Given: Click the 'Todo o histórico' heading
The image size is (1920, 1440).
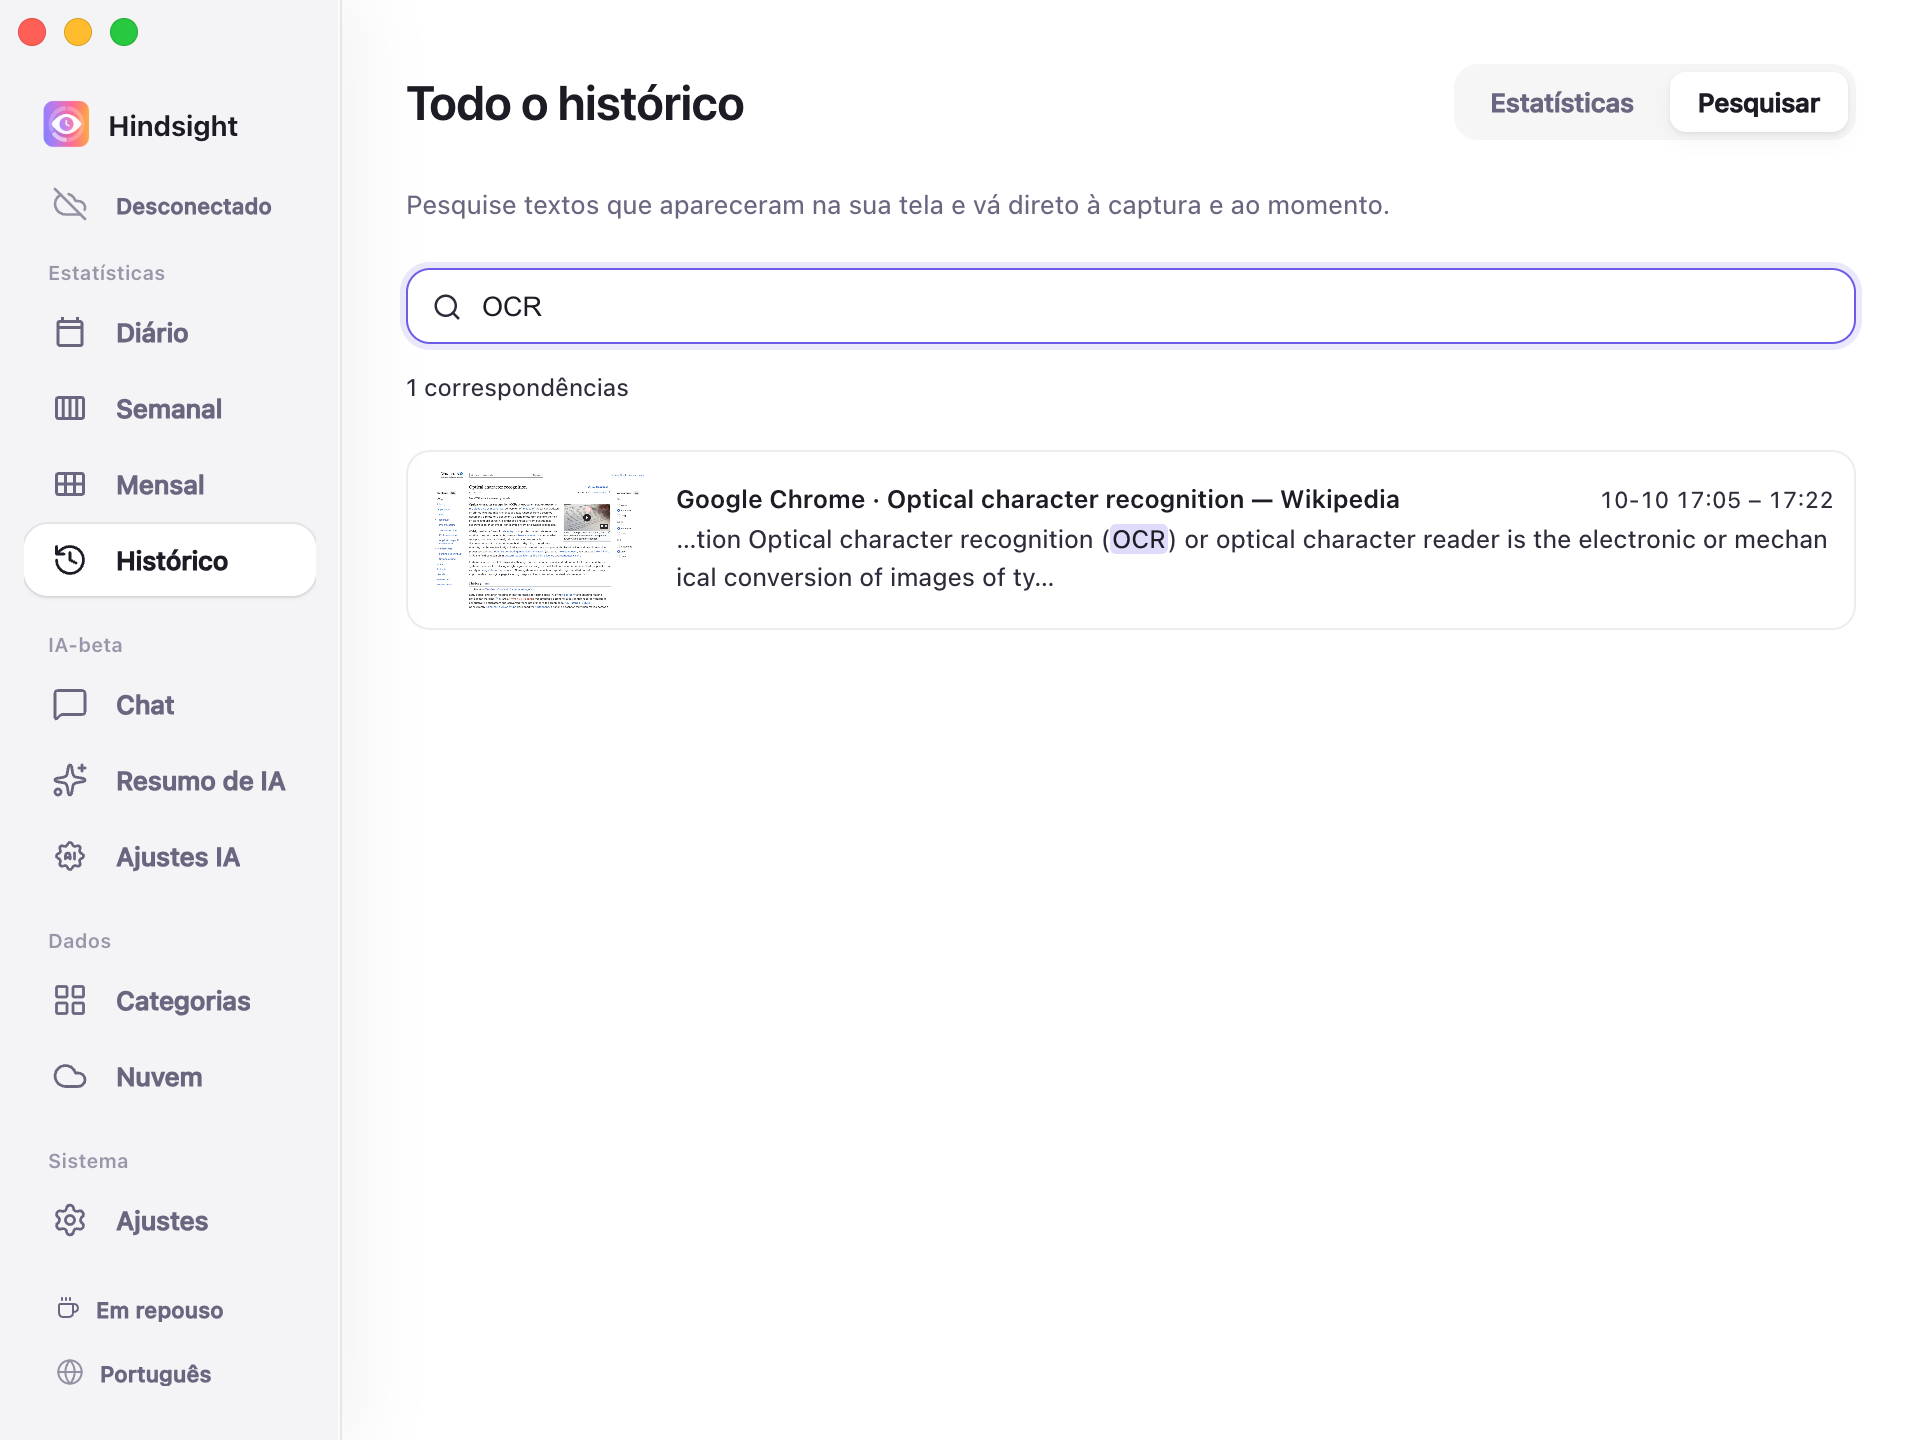Looking at the screenshot, I should 575,104.
